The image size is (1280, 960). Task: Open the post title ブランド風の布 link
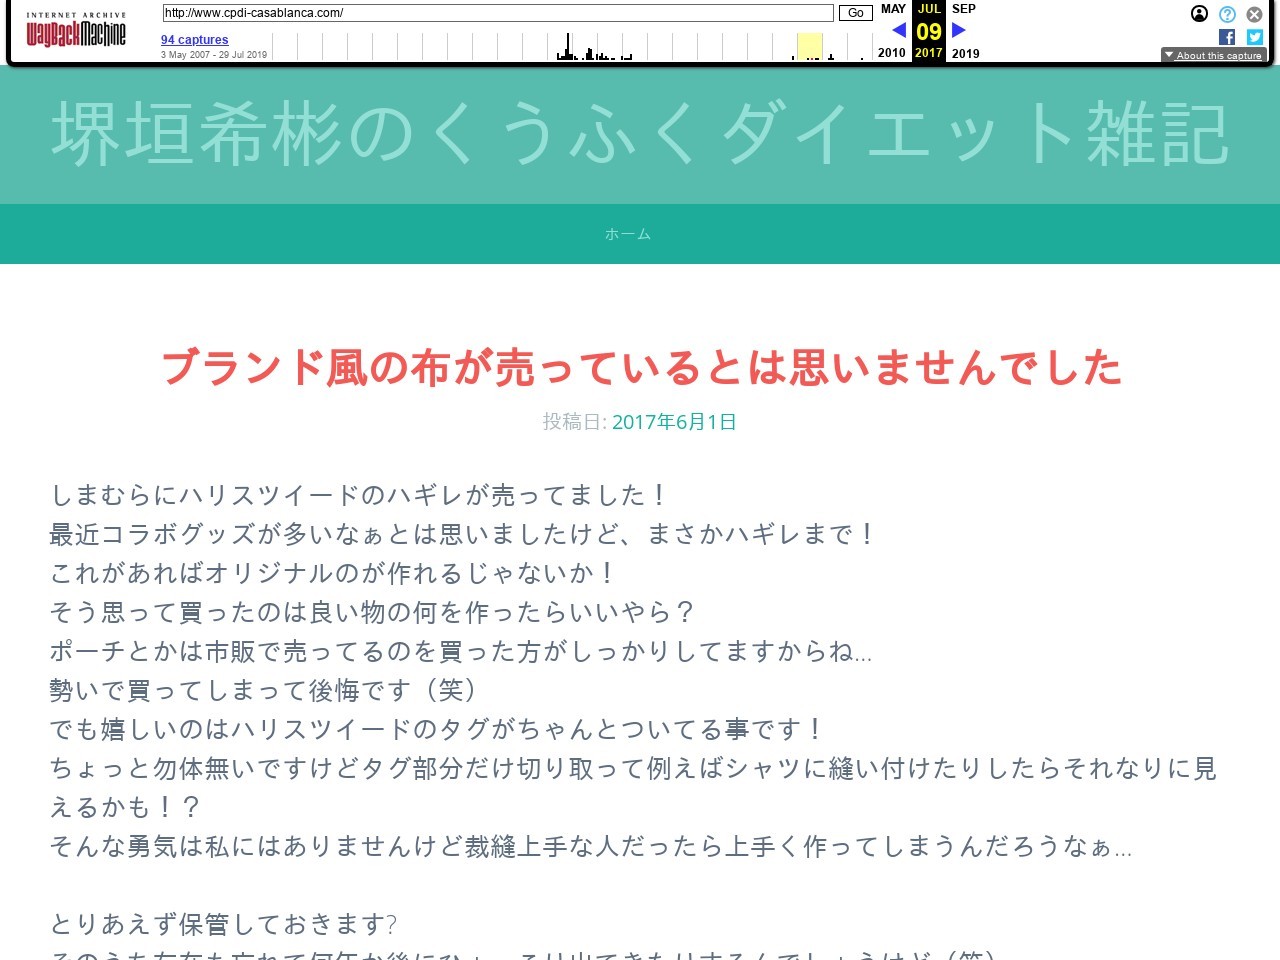[x=640, y=367]
